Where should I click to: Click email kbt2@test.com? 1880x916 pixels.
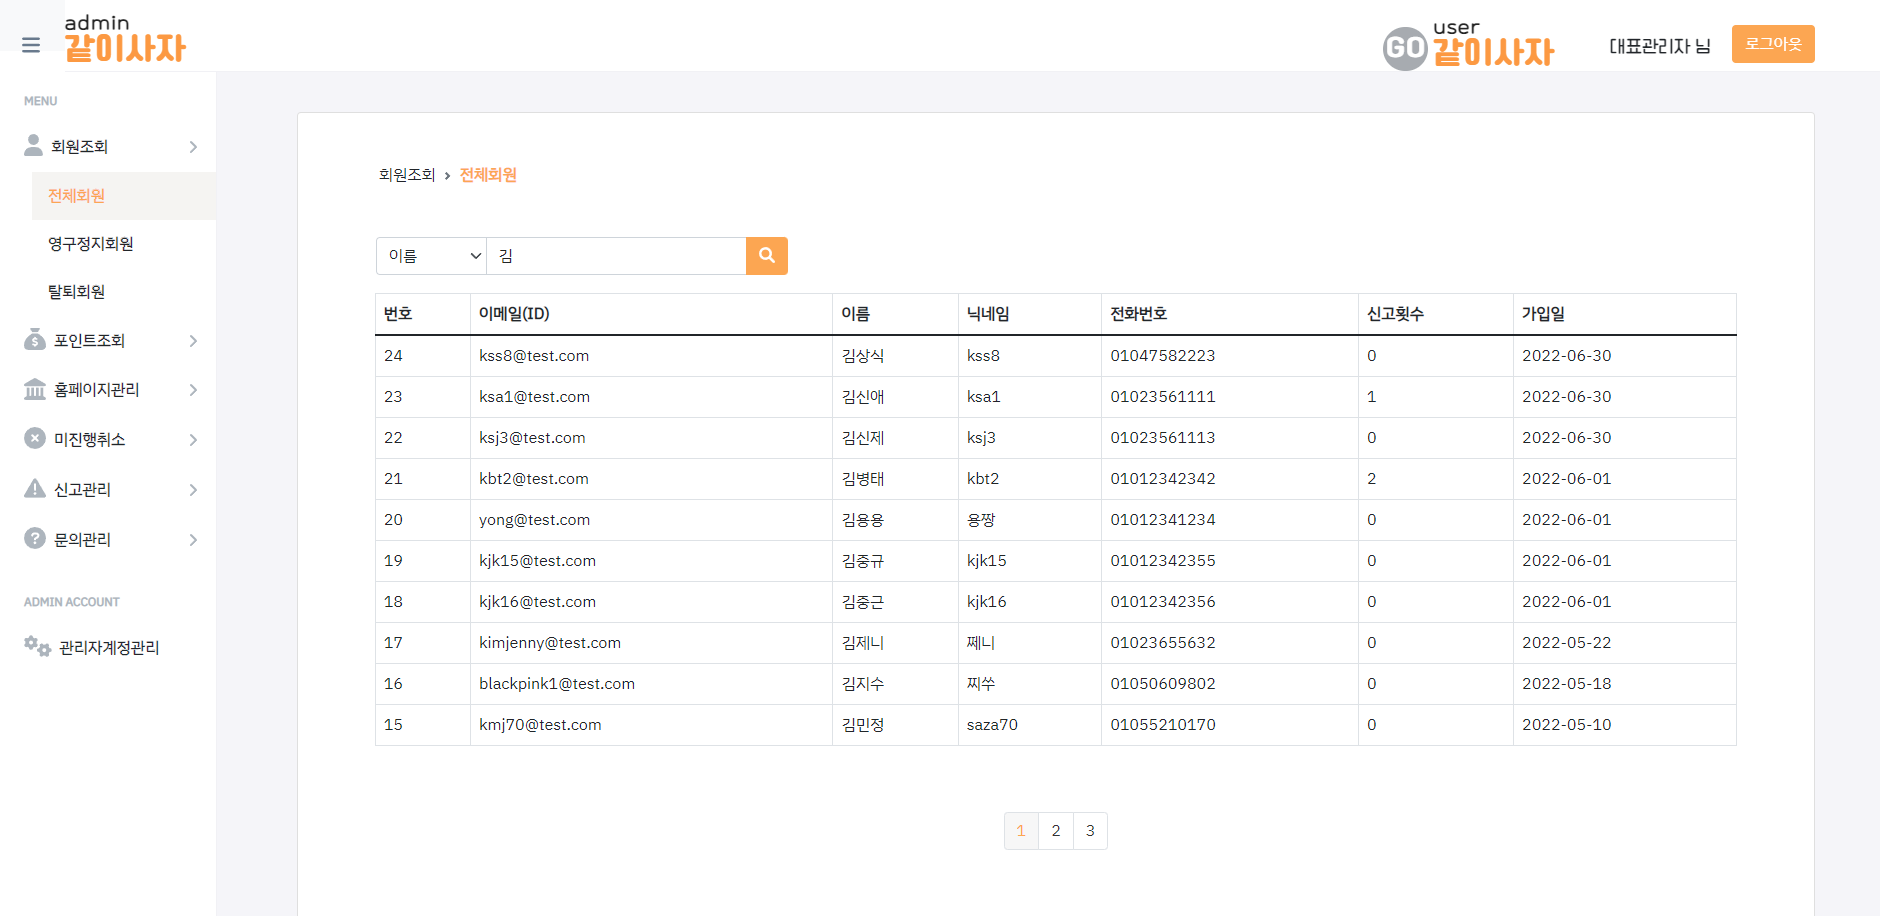click(x=534, y=479)
